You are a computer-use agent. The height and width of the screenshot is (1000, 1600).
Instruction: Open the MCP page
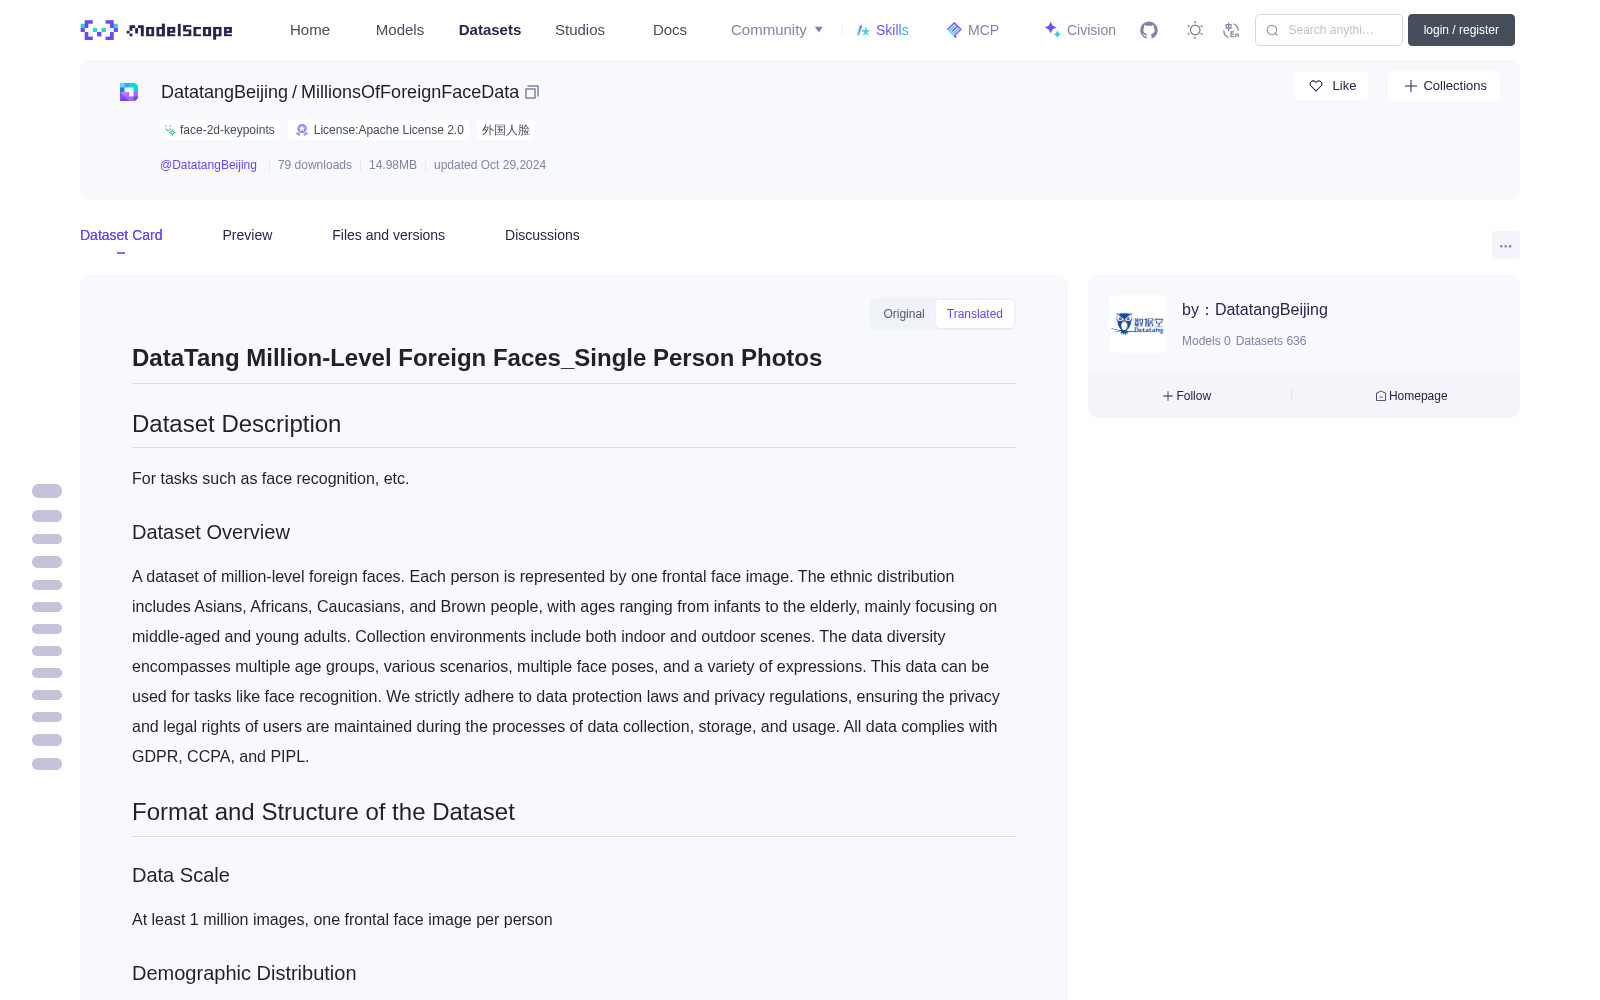(973, 30)
